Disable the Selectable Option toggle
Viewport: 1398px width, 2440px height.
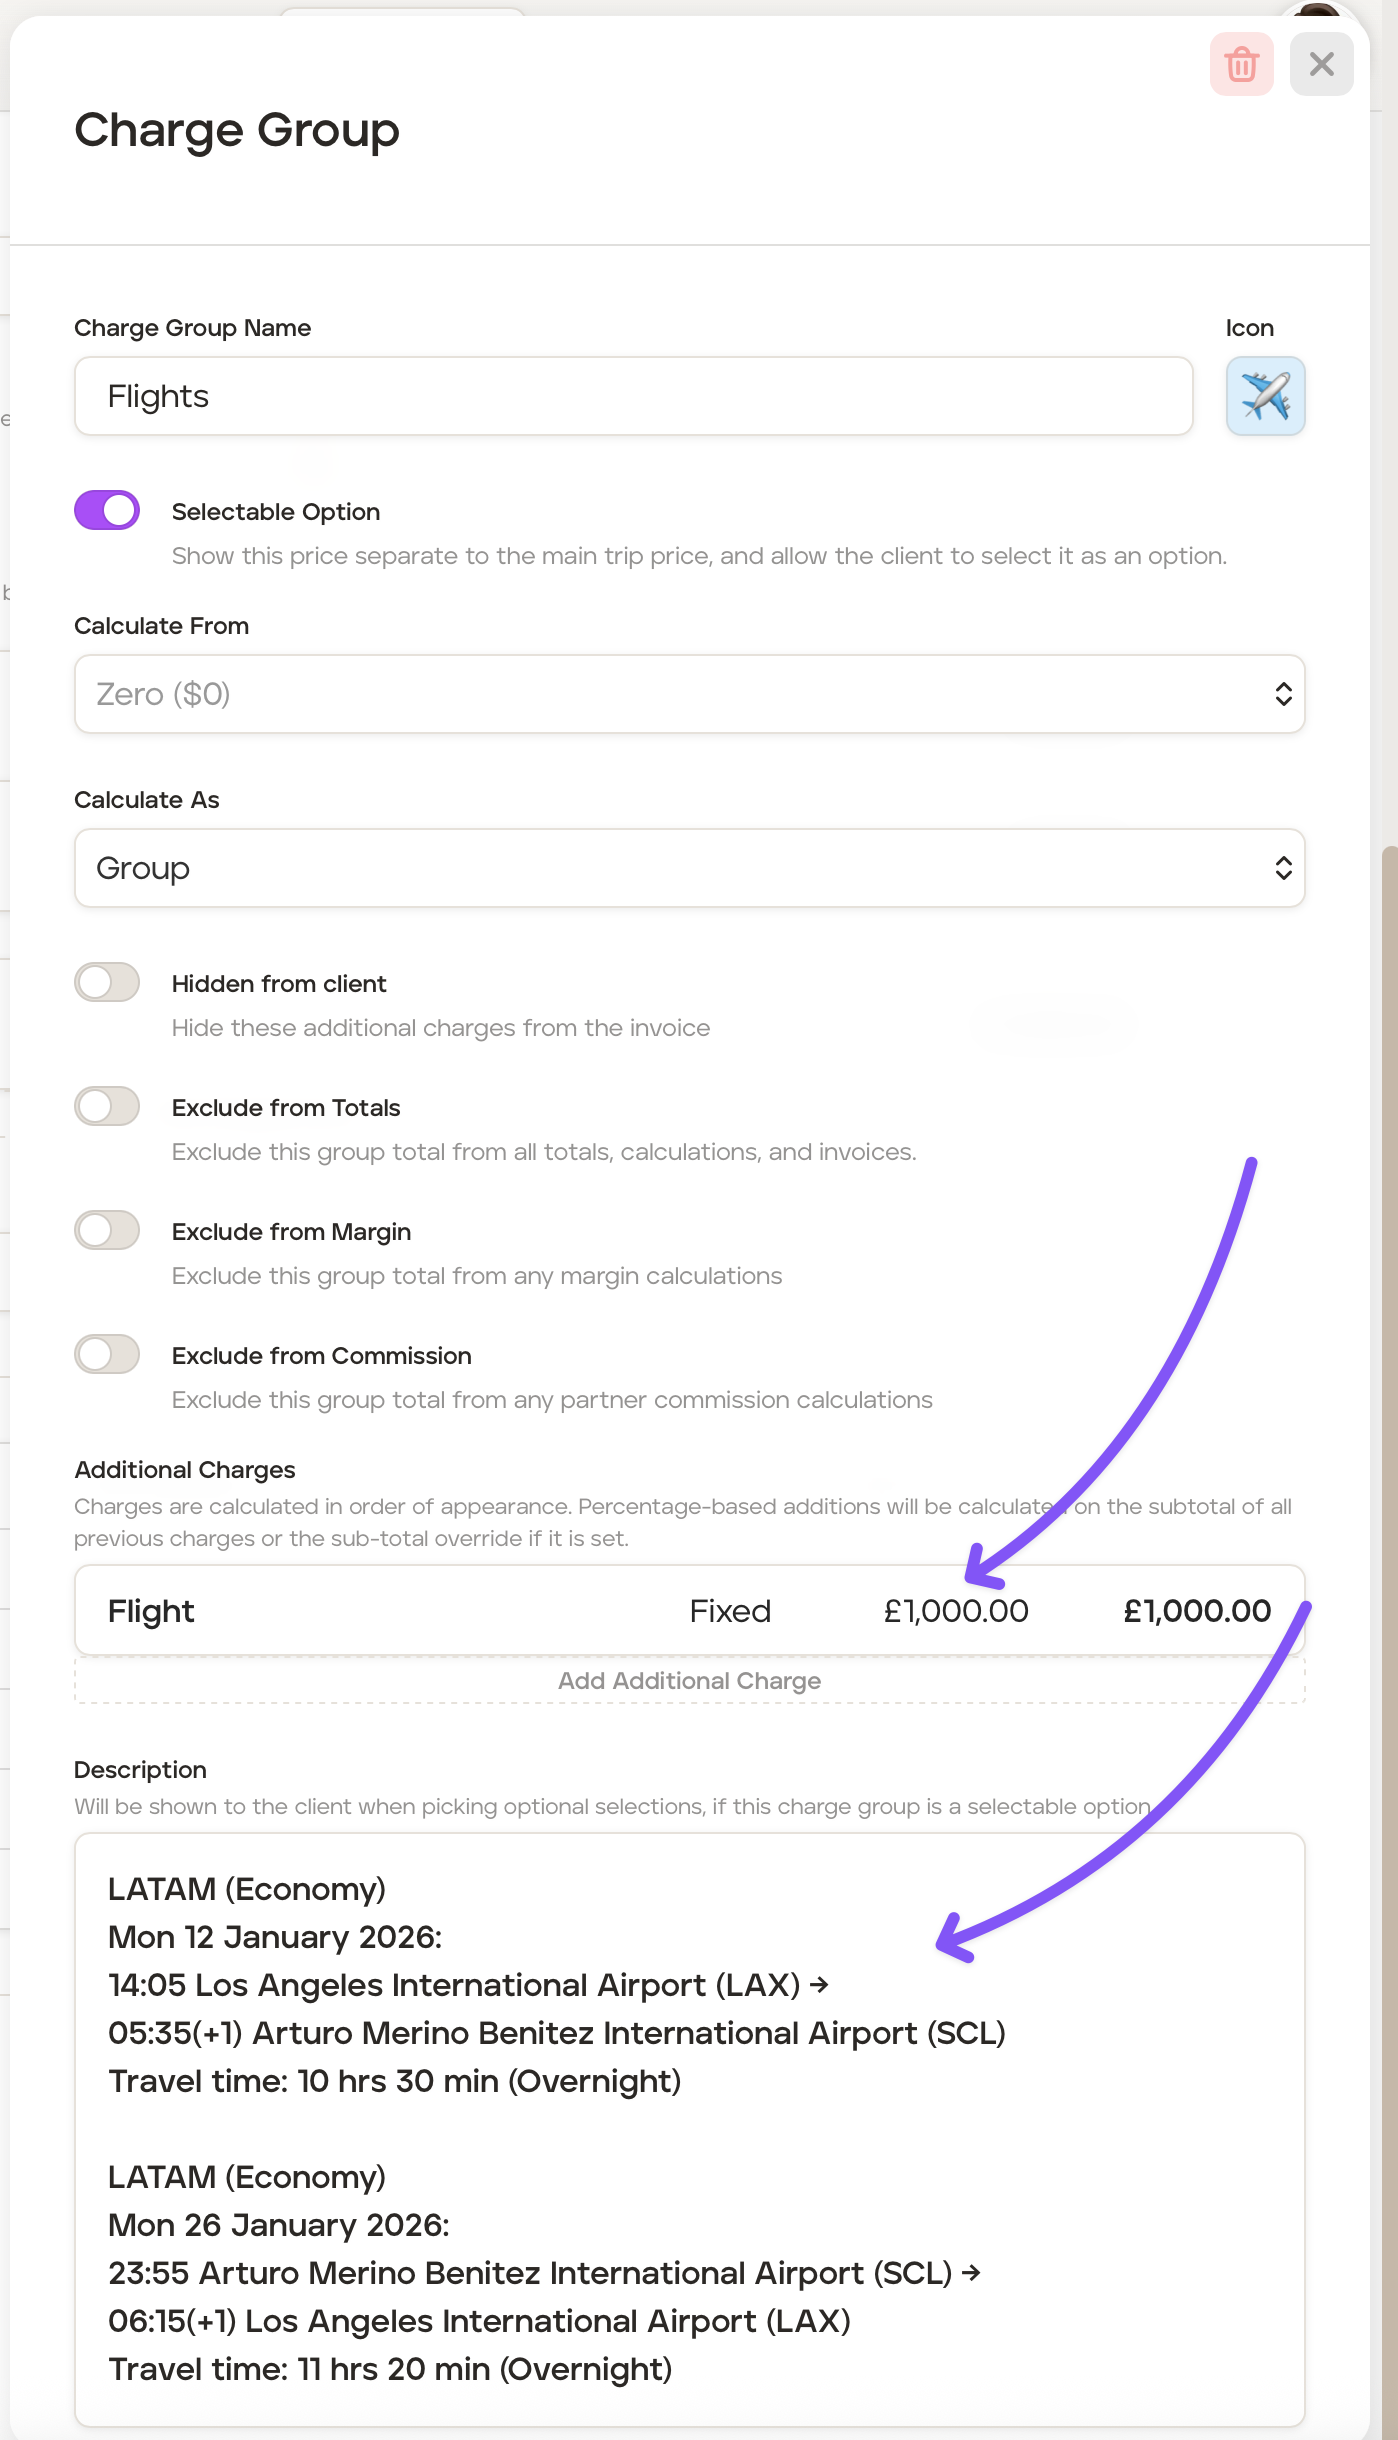[x=107, y=510]
